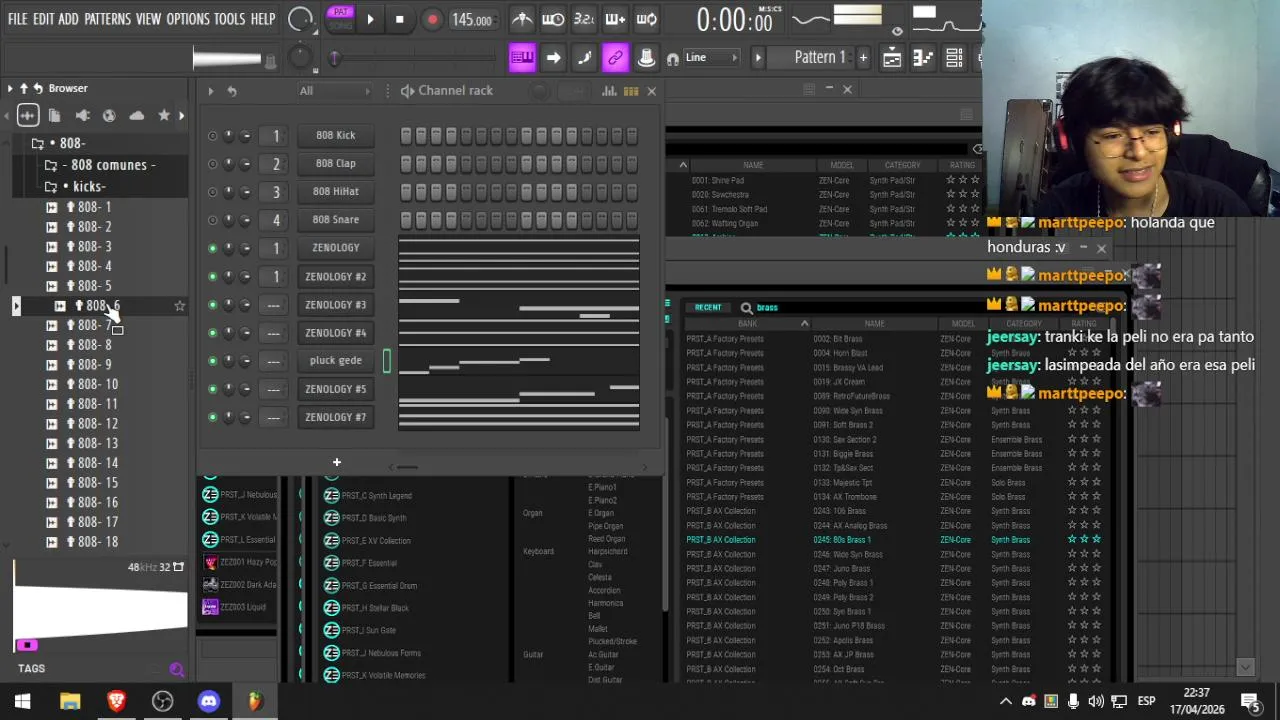Screen dimensions: 1280x720
Task: Add a new channel with plus button
Action: (x=337, y=462)
